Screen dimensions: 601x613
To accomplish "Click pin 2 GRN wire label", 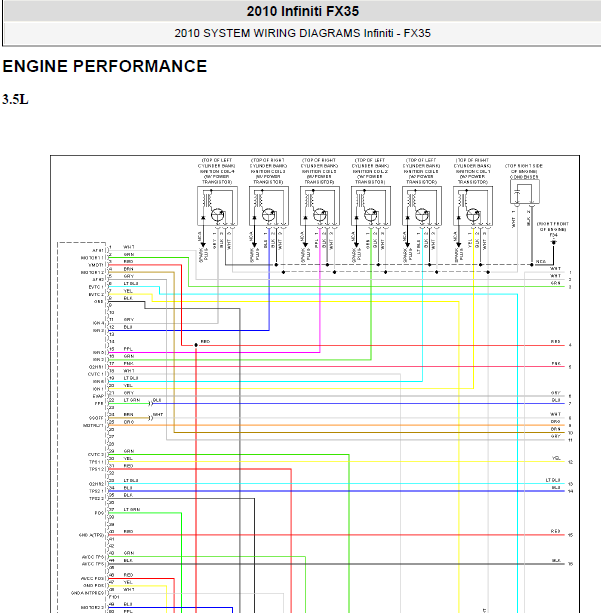I will [x=129, y=255].
